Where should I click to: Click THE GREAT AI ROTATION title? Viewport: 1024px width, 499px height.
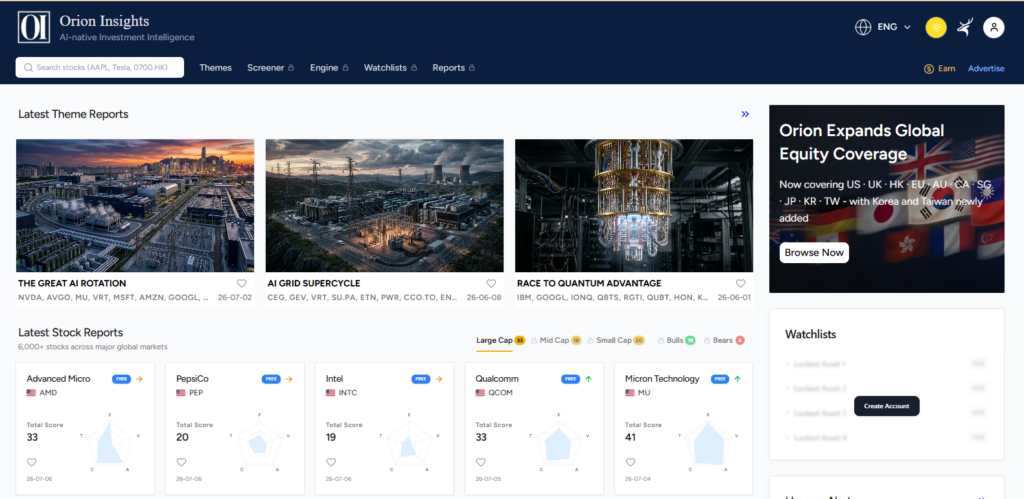coord(72,283)
